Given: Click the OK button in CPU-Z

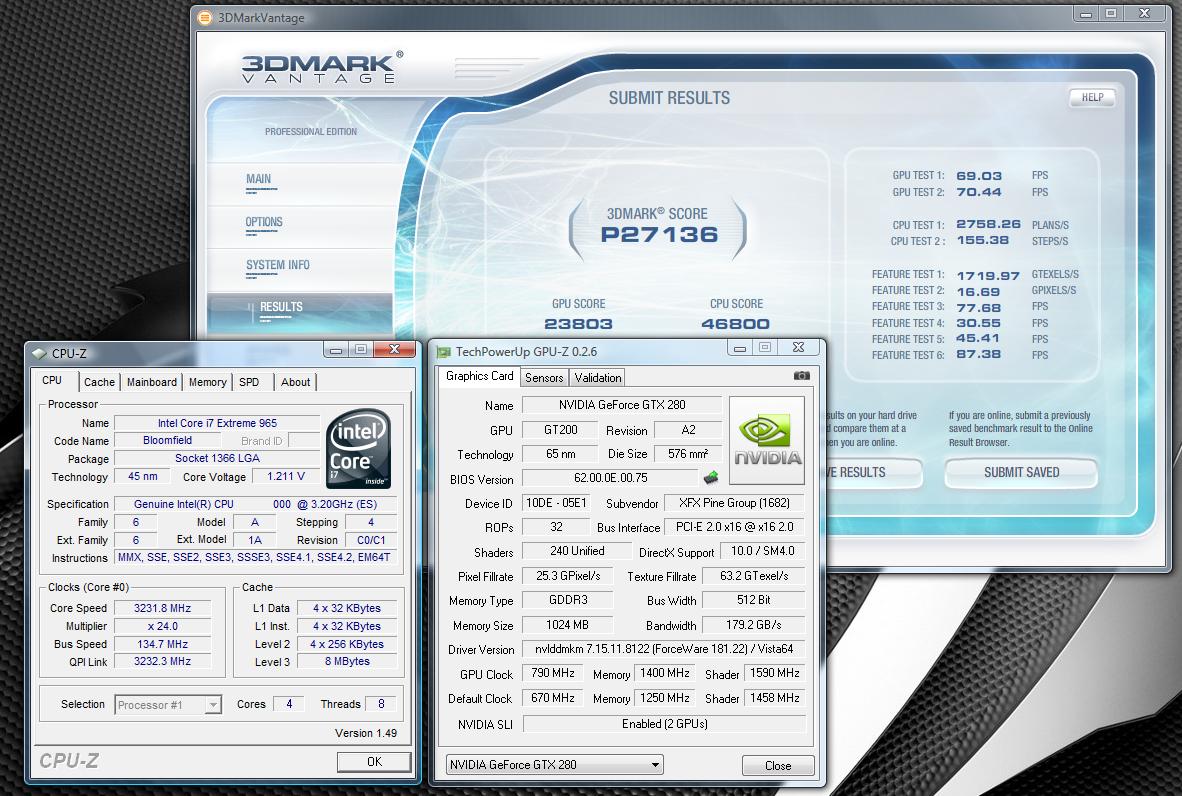Looking at the screenshot, I should coord(374,761).
